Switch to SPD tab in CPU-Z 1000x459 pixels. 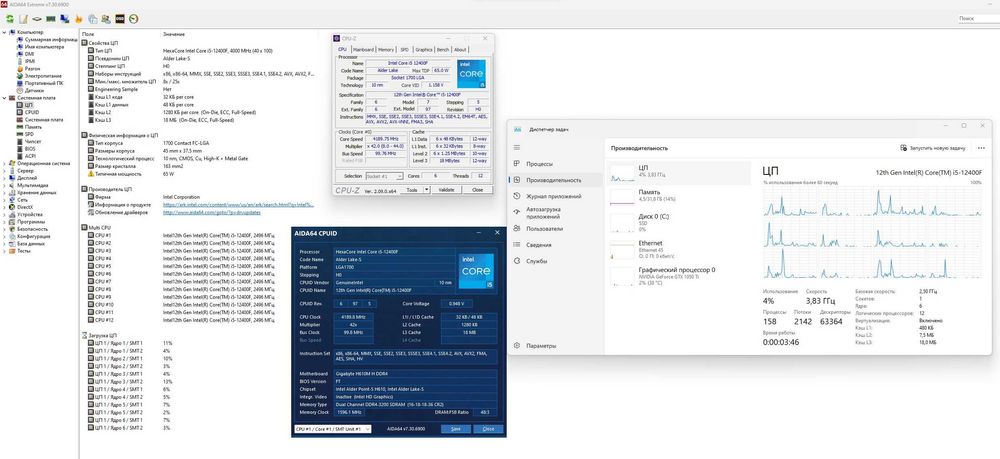coord(404,49)
